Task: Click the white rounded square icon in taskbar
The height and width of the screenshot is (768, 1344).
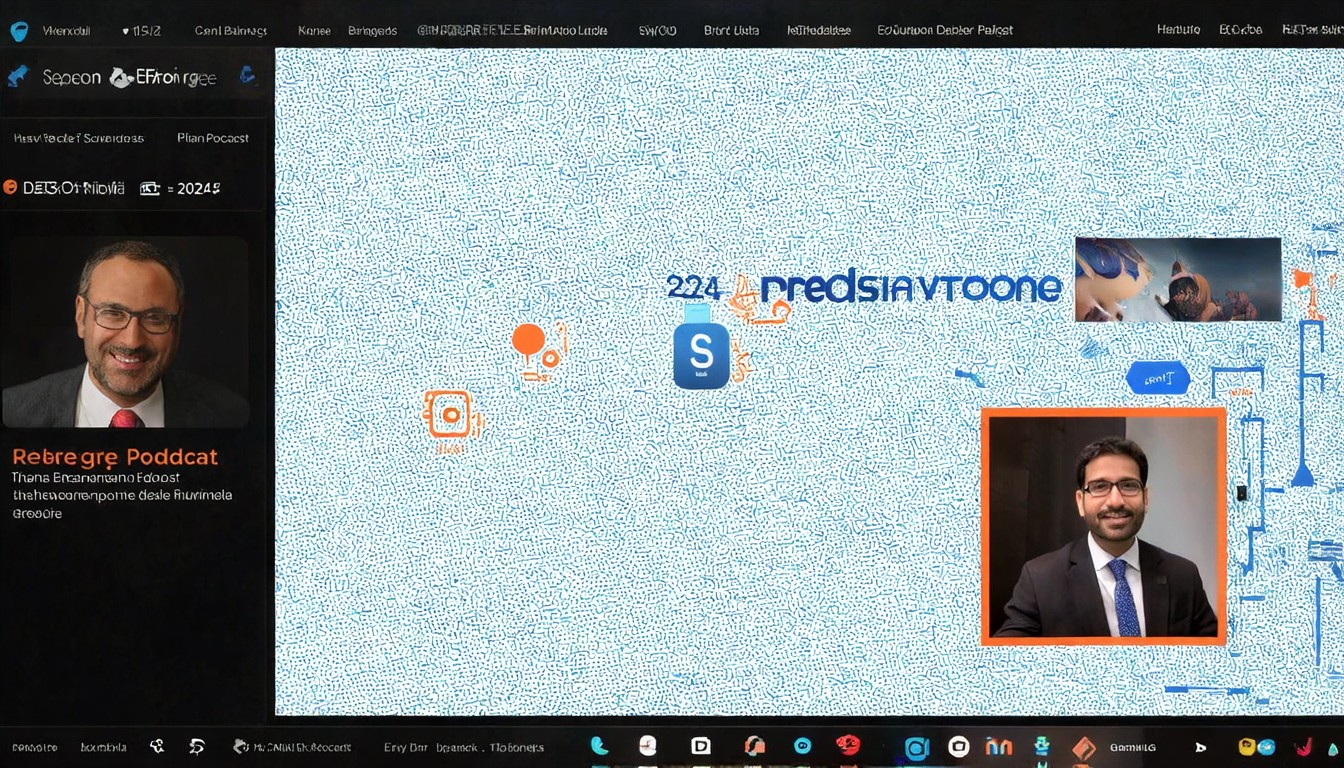Action: tap(959, 746)
